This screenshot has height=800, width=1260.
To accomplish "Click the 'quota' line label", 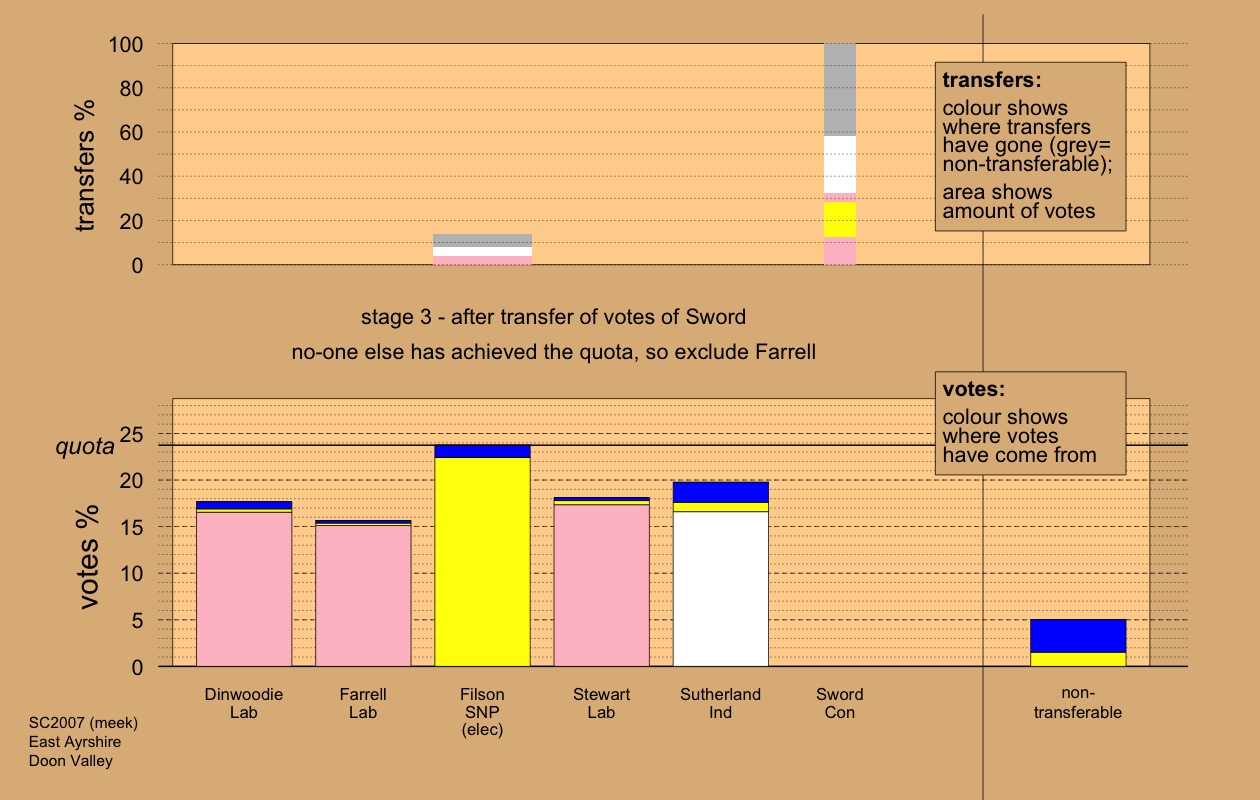I will [x=84, y=447].
